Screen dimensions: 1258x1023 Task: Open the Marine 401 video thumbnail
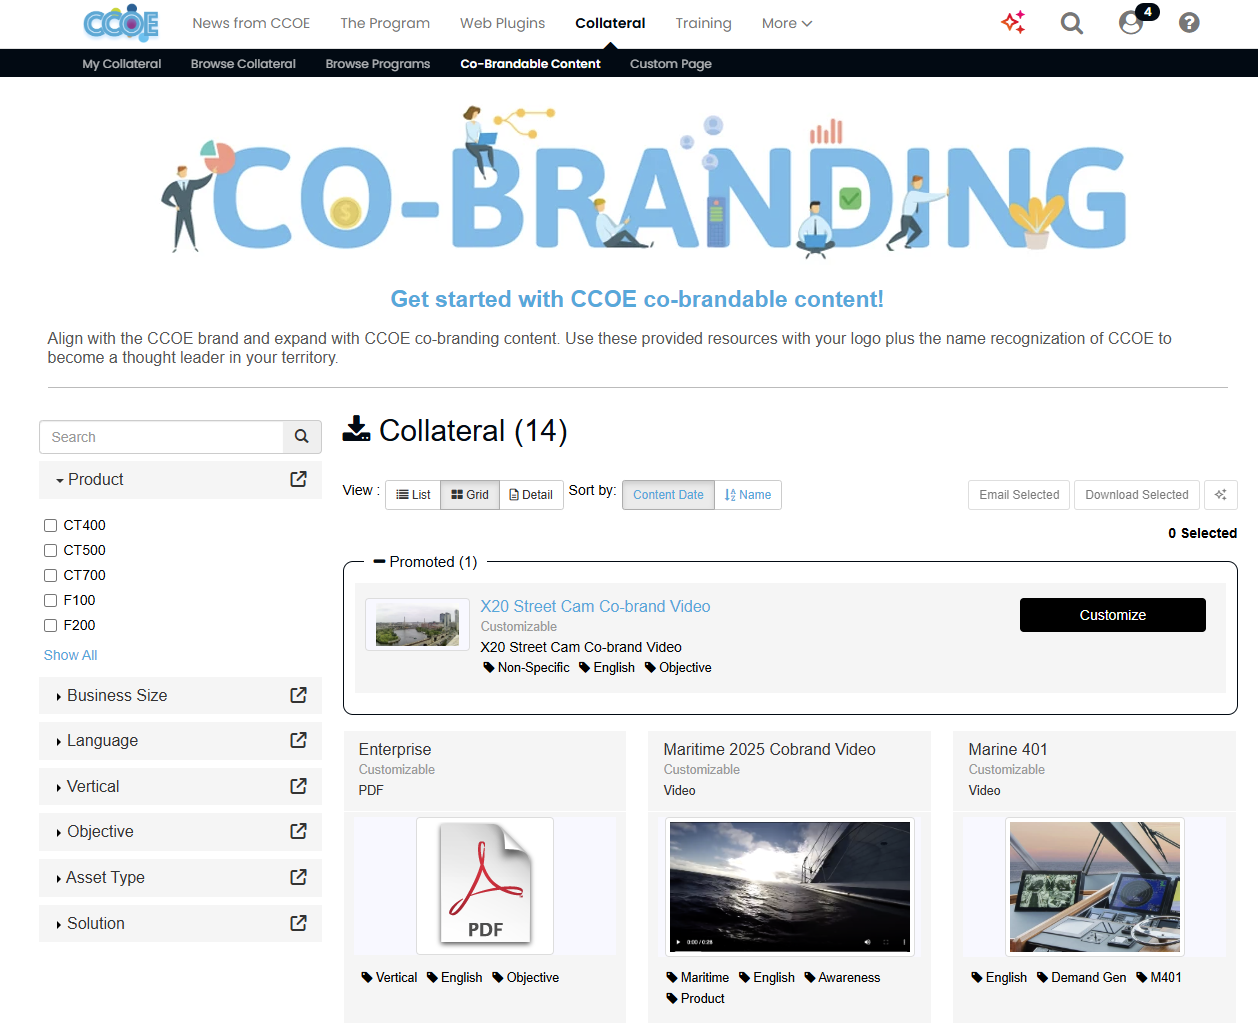click(x=1094, y=887)
